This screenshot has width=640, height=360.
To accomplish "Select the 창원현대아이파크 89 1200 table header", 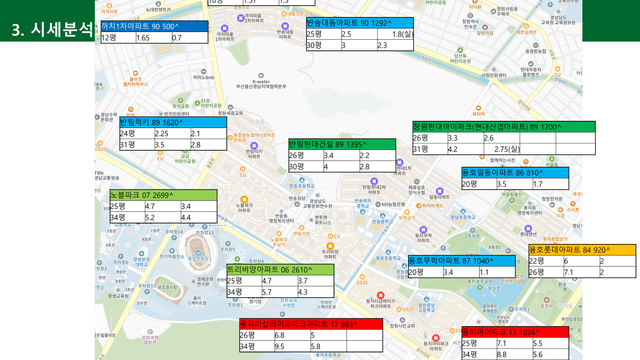I will coord(504,127).
